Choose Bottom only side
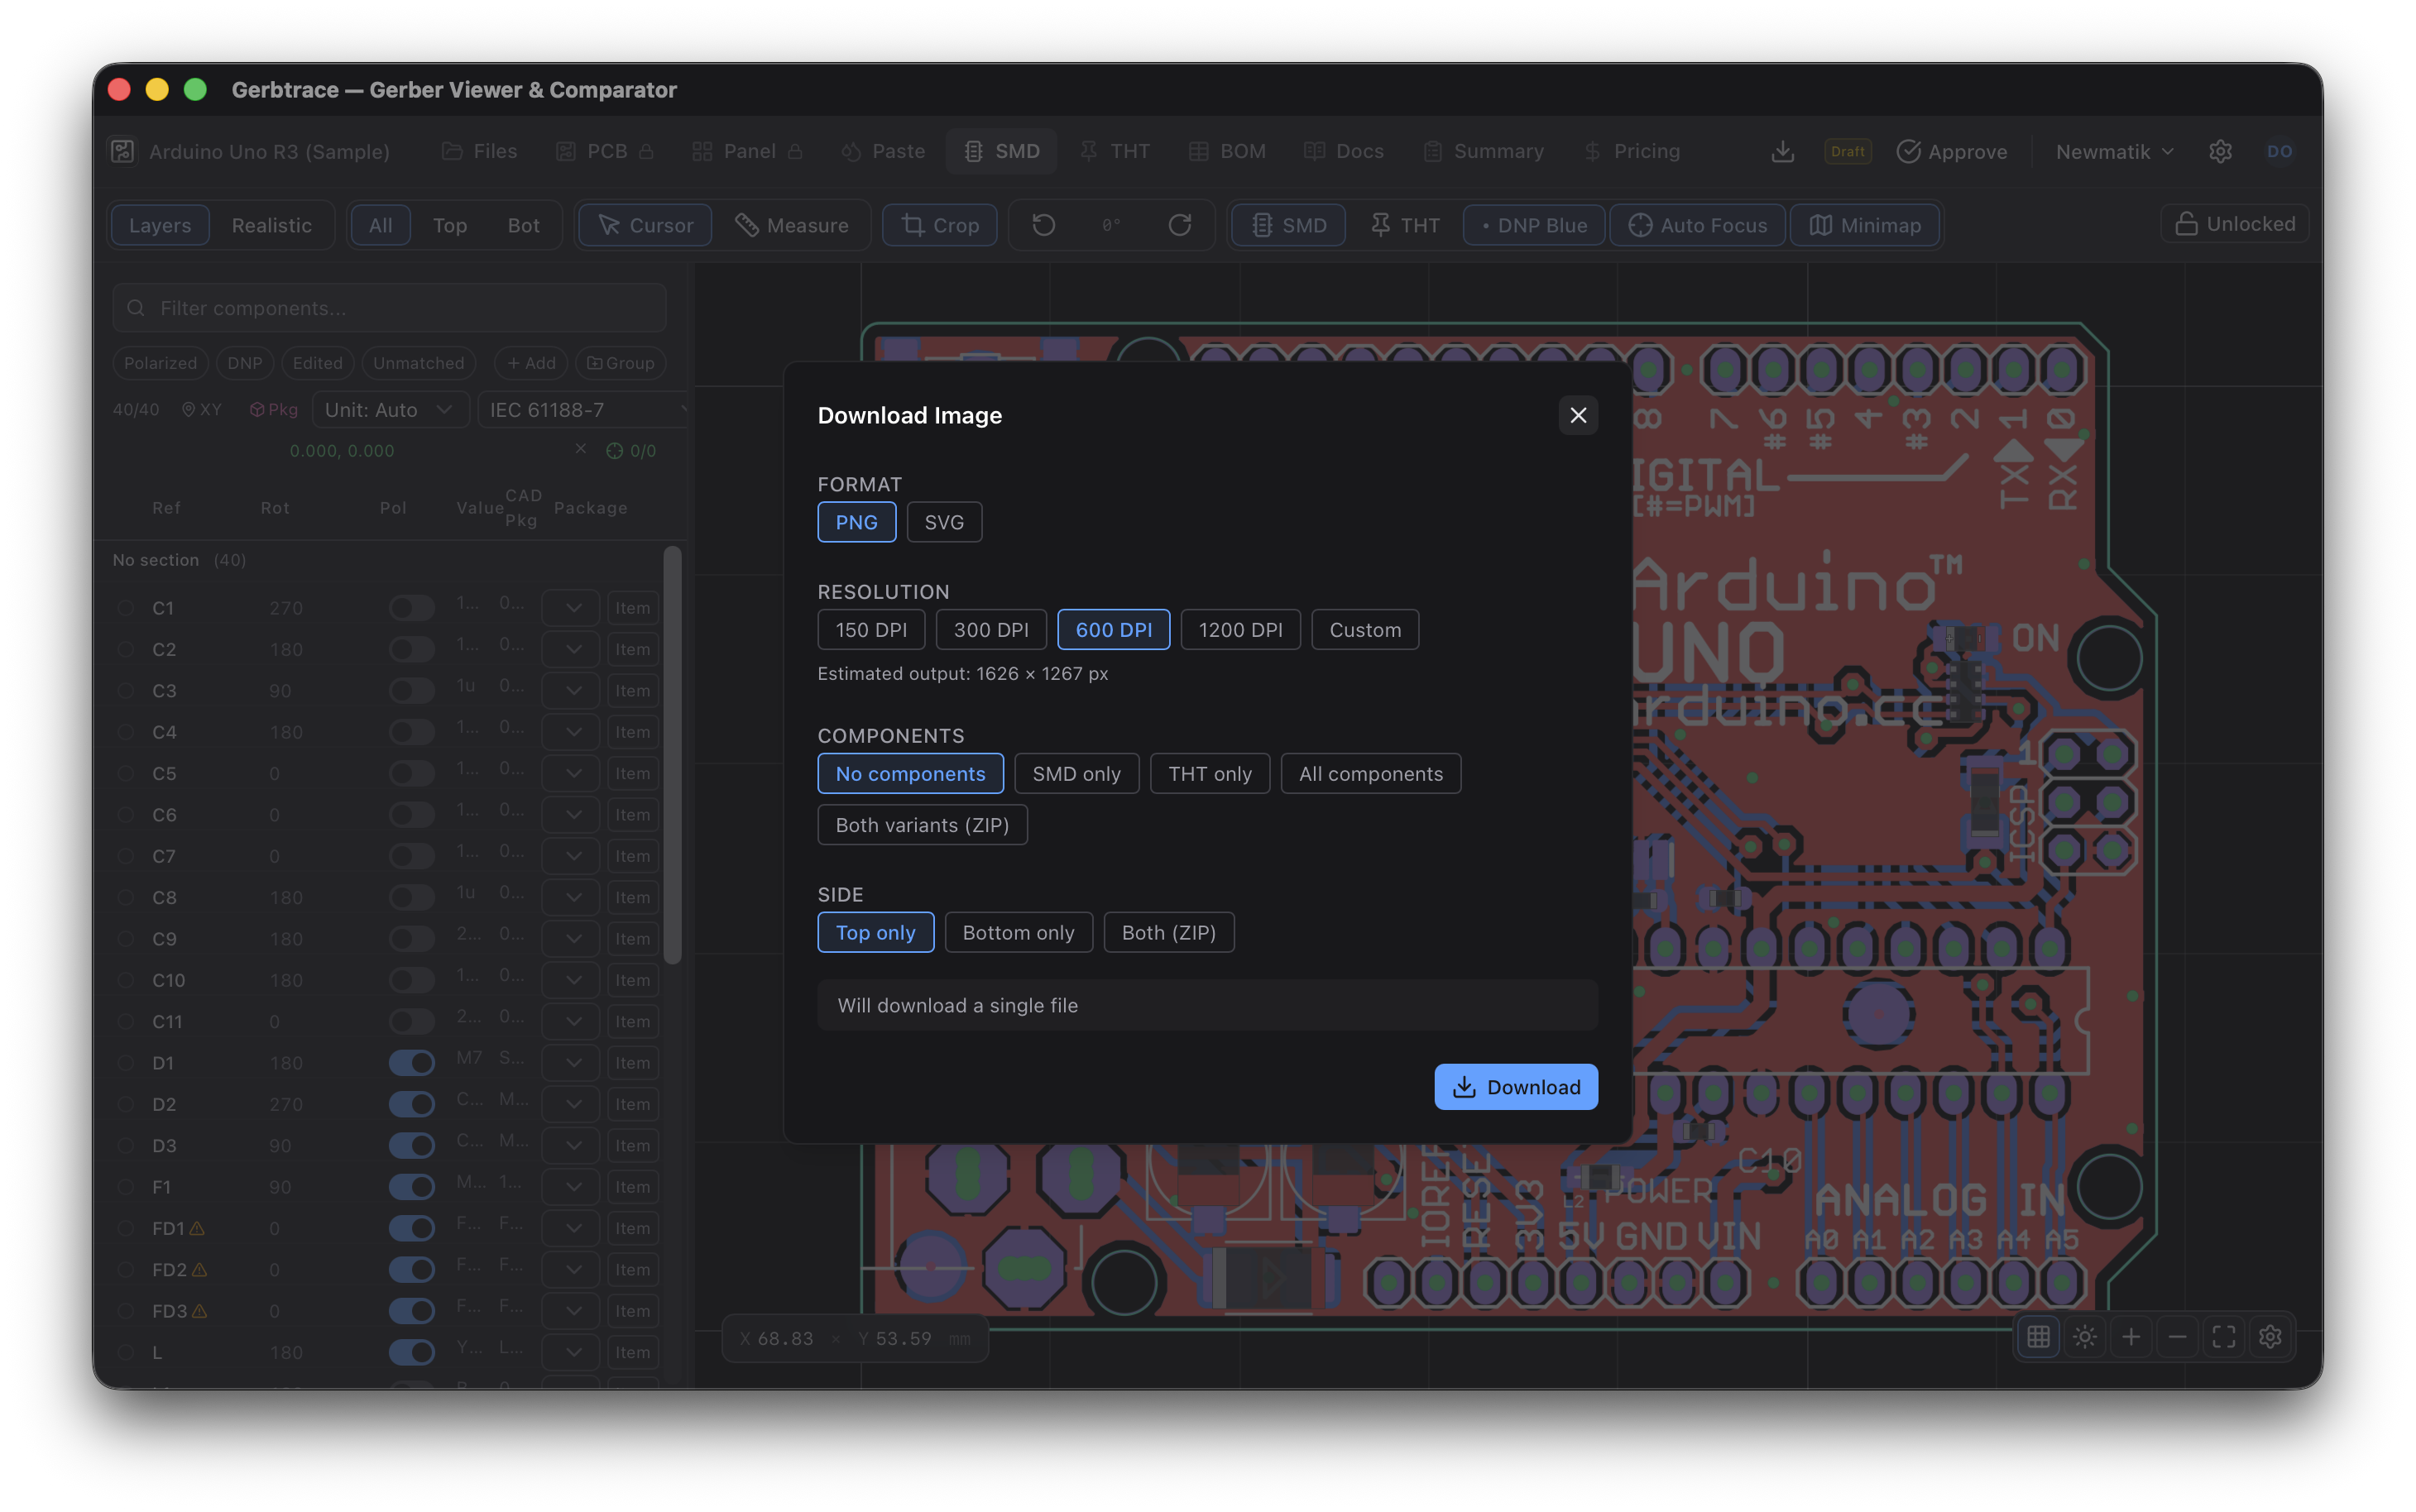2416x1512 pixels. coord(1018,933)
